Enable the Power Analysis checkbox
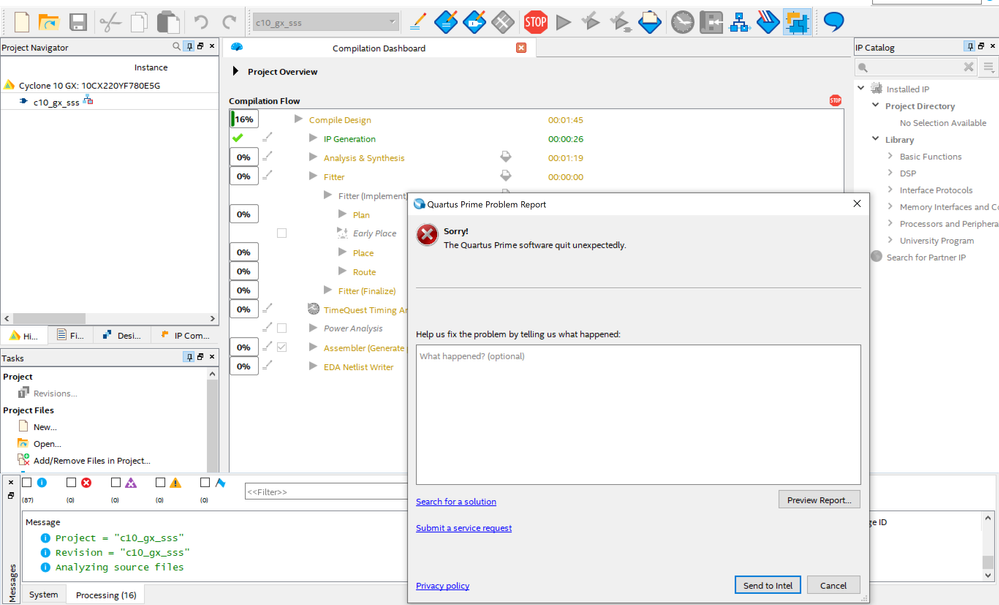Screen dimensions: 999x605 coord(282,328)
